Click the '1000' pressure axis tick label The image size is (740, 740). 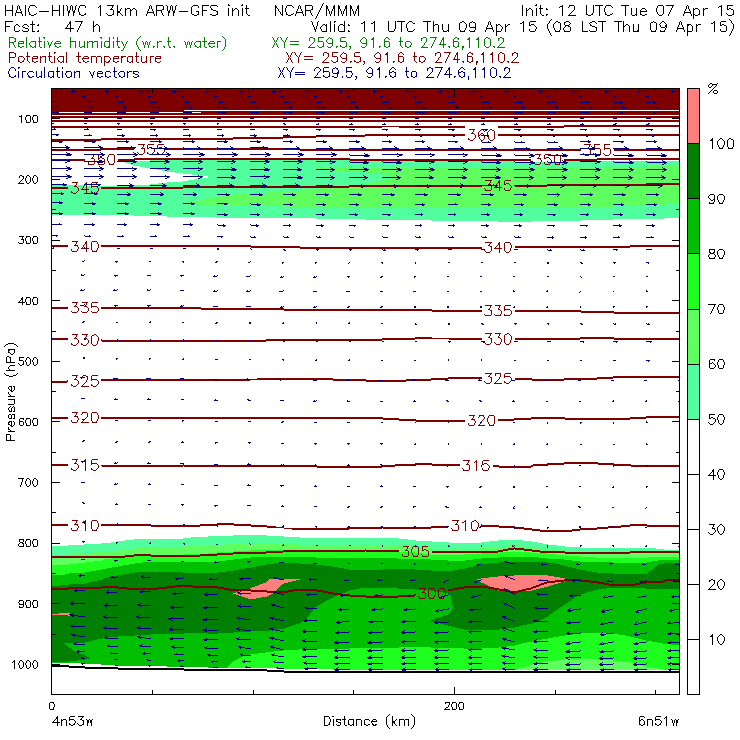tap(25, 664)
